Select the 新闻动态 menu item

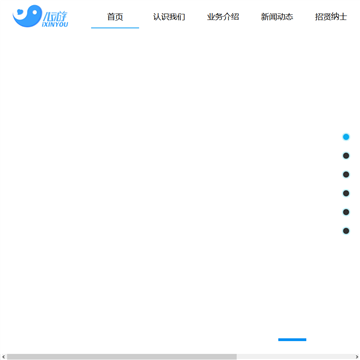277,17
